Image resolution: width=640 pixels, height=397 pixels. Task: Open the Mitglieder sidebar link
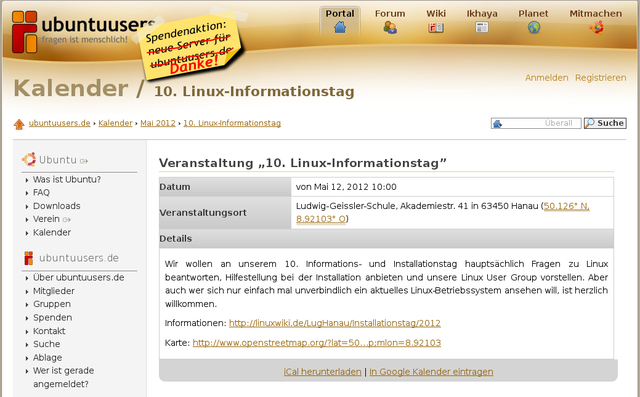[x=54, y=291]
